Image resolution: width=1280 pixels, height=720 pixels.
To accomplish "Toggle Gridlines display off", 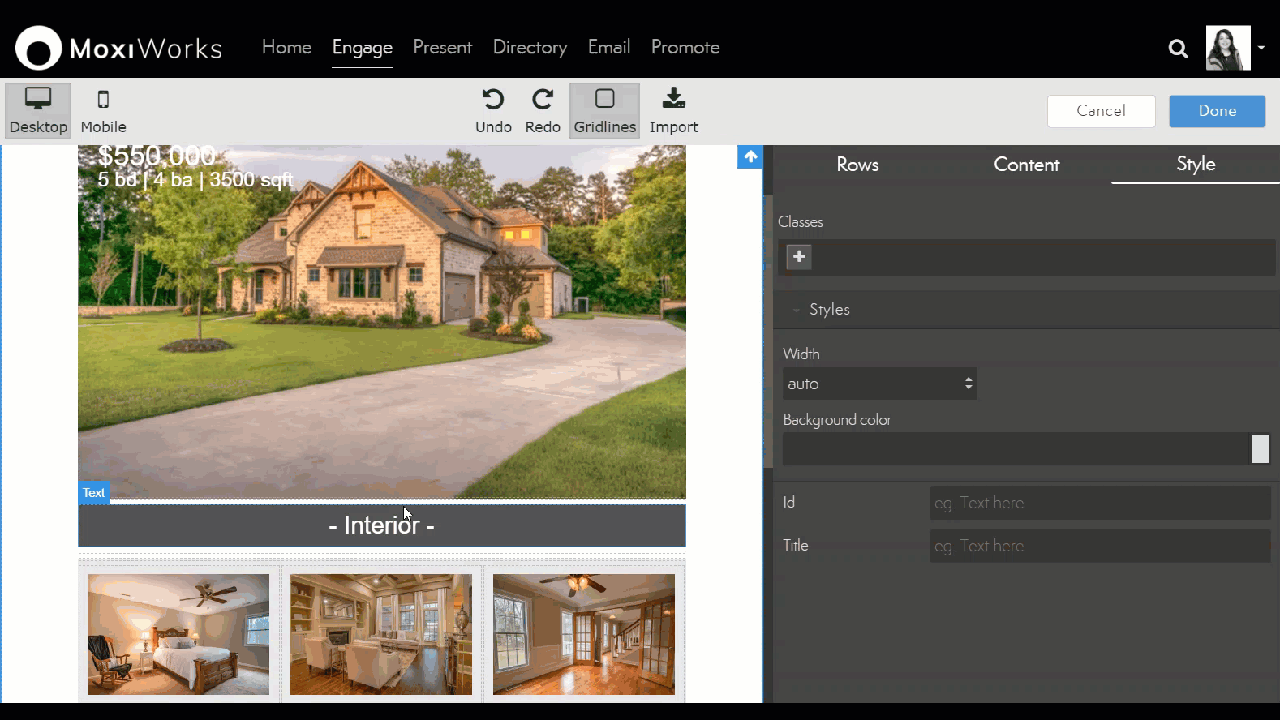I will coord(604,110).
